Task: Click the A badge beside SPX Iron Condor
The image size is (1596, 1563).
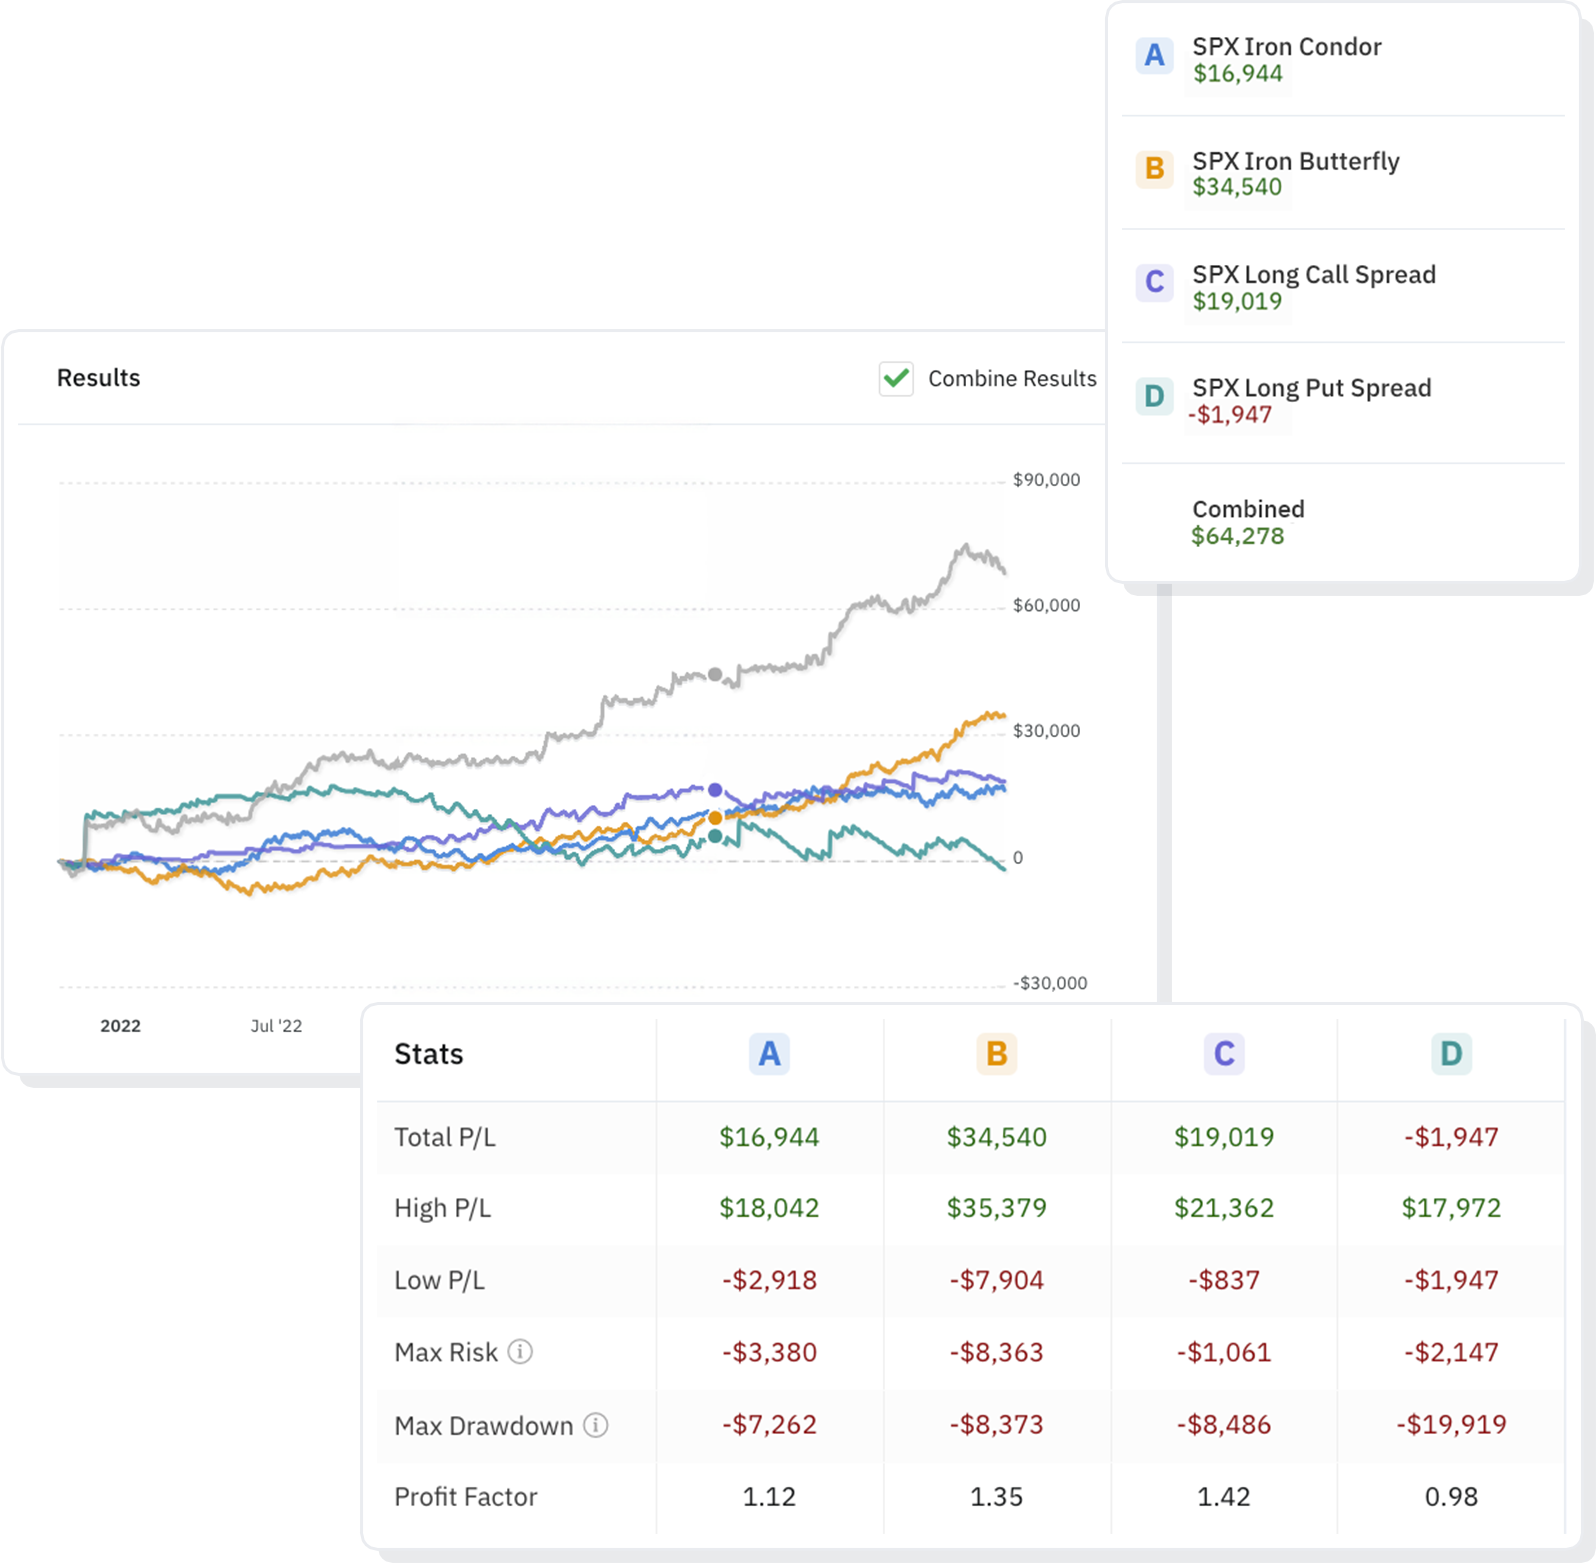Action: 1154,56
